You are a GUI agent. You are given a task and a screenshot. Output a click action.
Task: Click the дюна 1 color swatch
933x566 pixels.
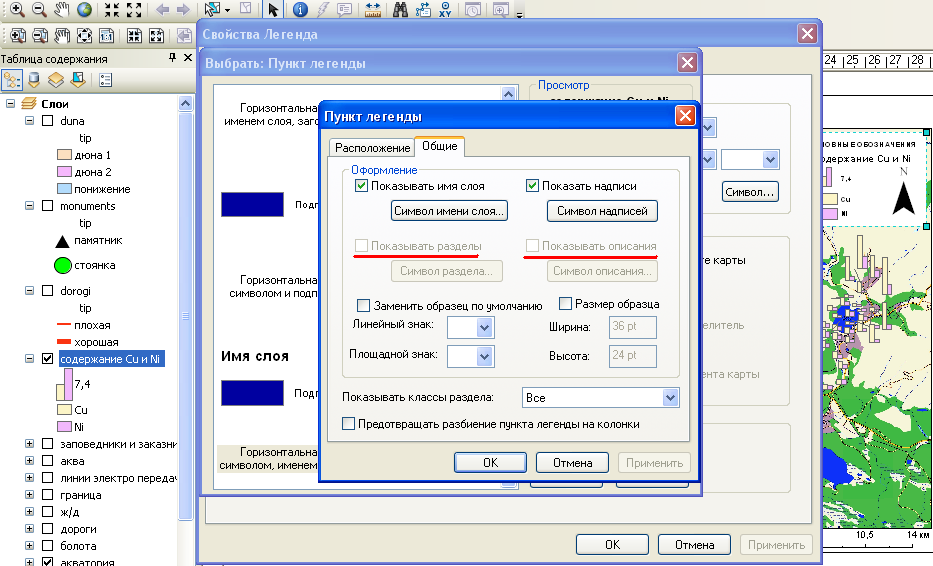pyautogui.click(x=64, y=155)
